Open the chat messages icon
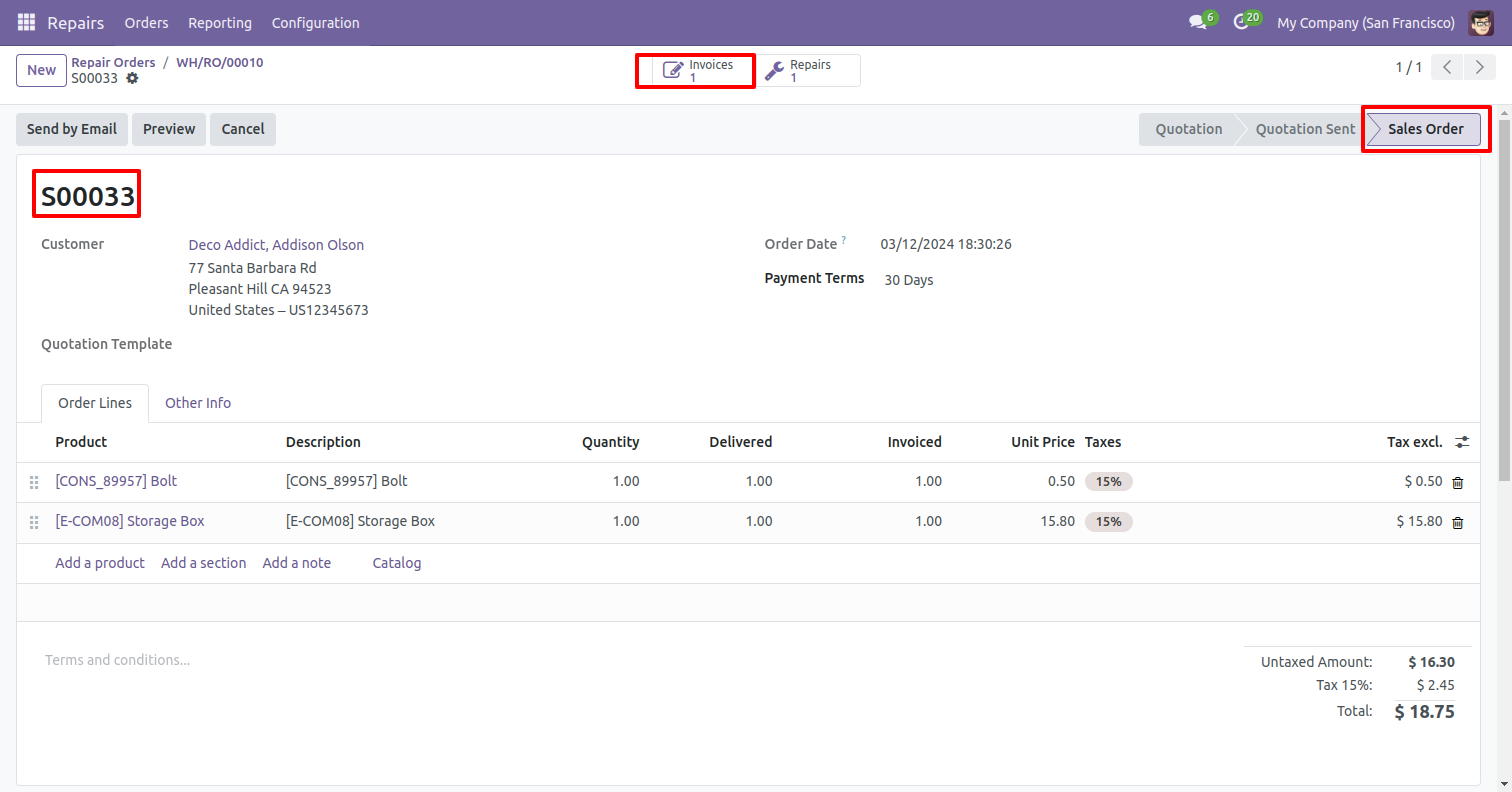 [1197, 22]
